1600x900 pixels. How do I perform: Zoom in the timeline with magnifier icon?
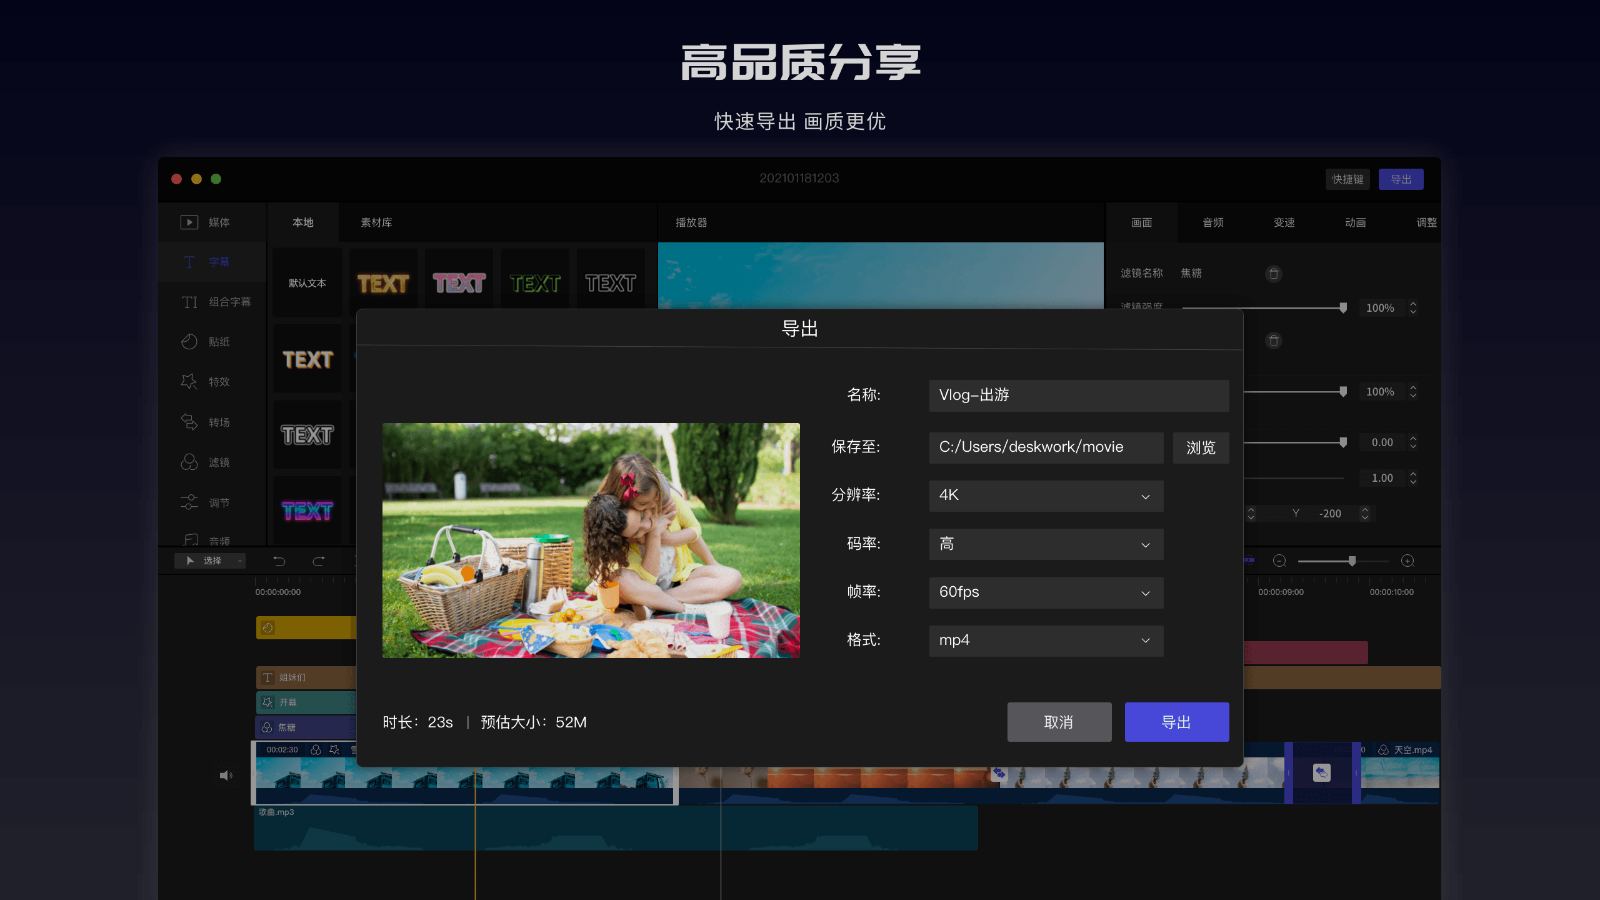[1408, 561]
